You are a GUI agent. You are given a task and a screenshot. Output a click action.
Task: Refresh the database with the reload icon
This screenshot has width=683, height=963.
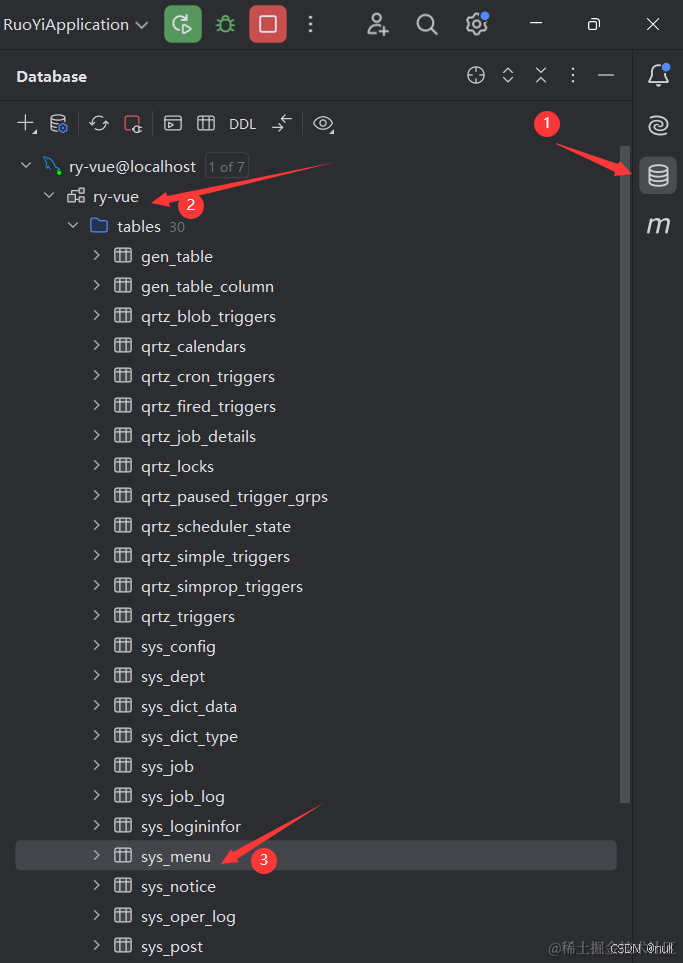99,124
